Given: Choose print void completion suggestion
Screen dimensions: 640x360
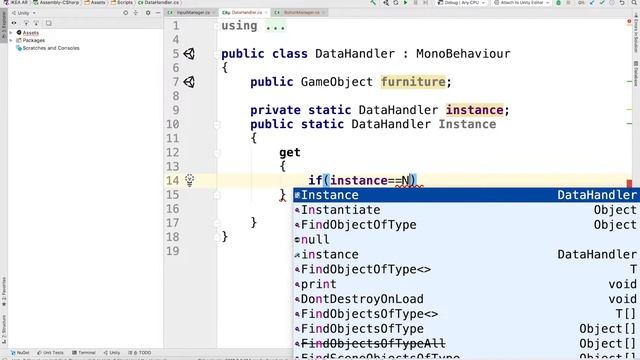Looking at the screenshot, I should click(466, 284).
